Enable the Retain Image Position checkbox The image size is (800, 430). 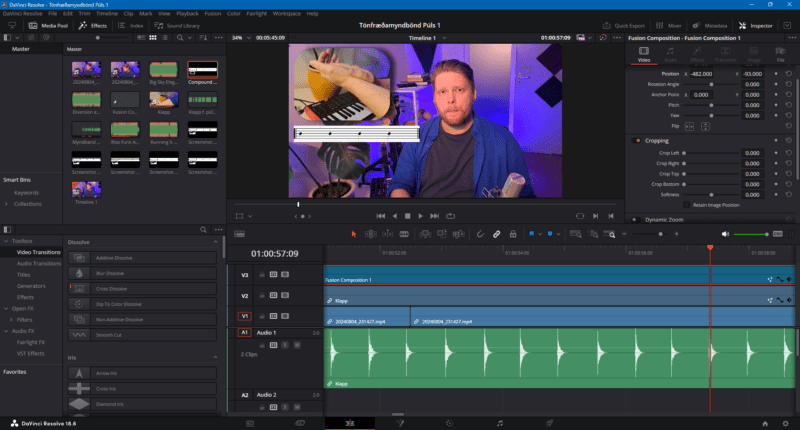pos(685,204)
